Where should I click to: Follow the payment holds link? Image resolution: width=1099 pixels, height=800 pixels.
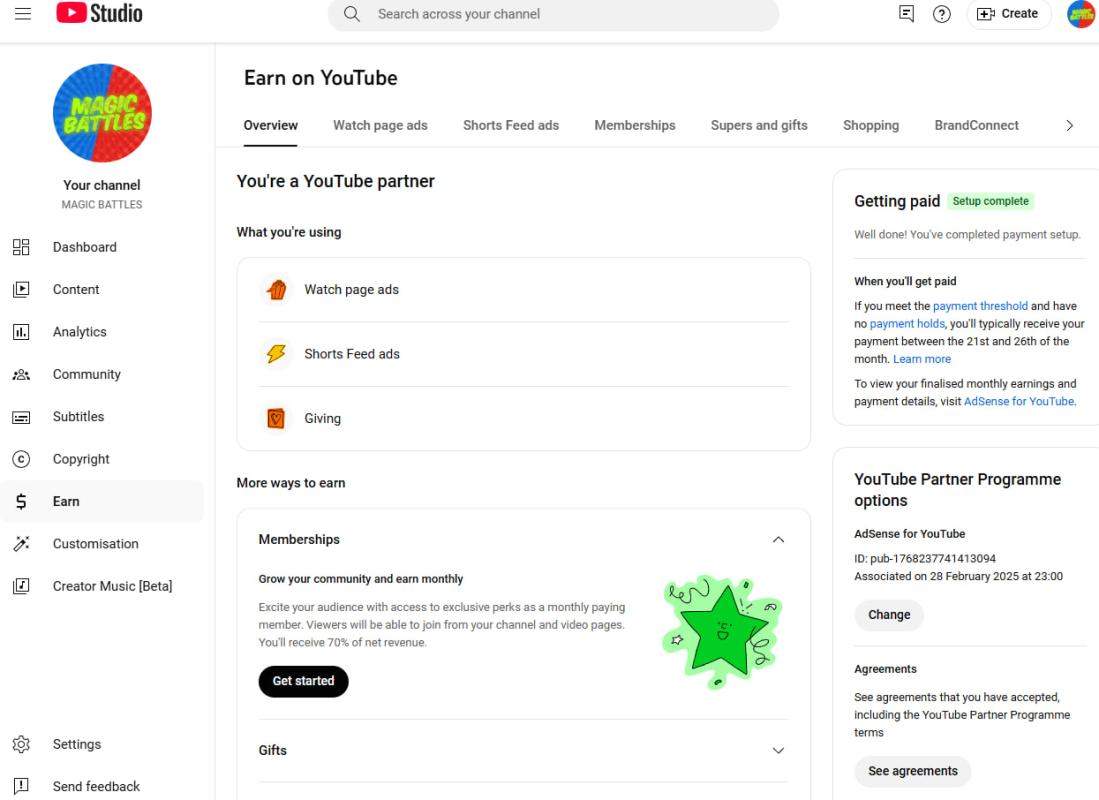click(x=907, y=323)
